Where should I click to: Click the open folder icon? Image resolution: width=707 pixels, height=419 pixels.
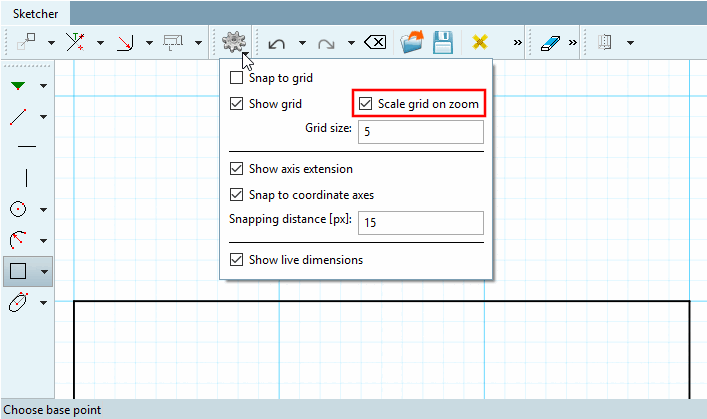pos(412,42)
